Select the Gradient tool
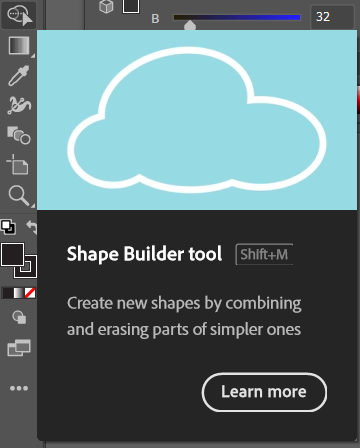The height and width of the screenshot is (448, 360). [x=19, y=46]
